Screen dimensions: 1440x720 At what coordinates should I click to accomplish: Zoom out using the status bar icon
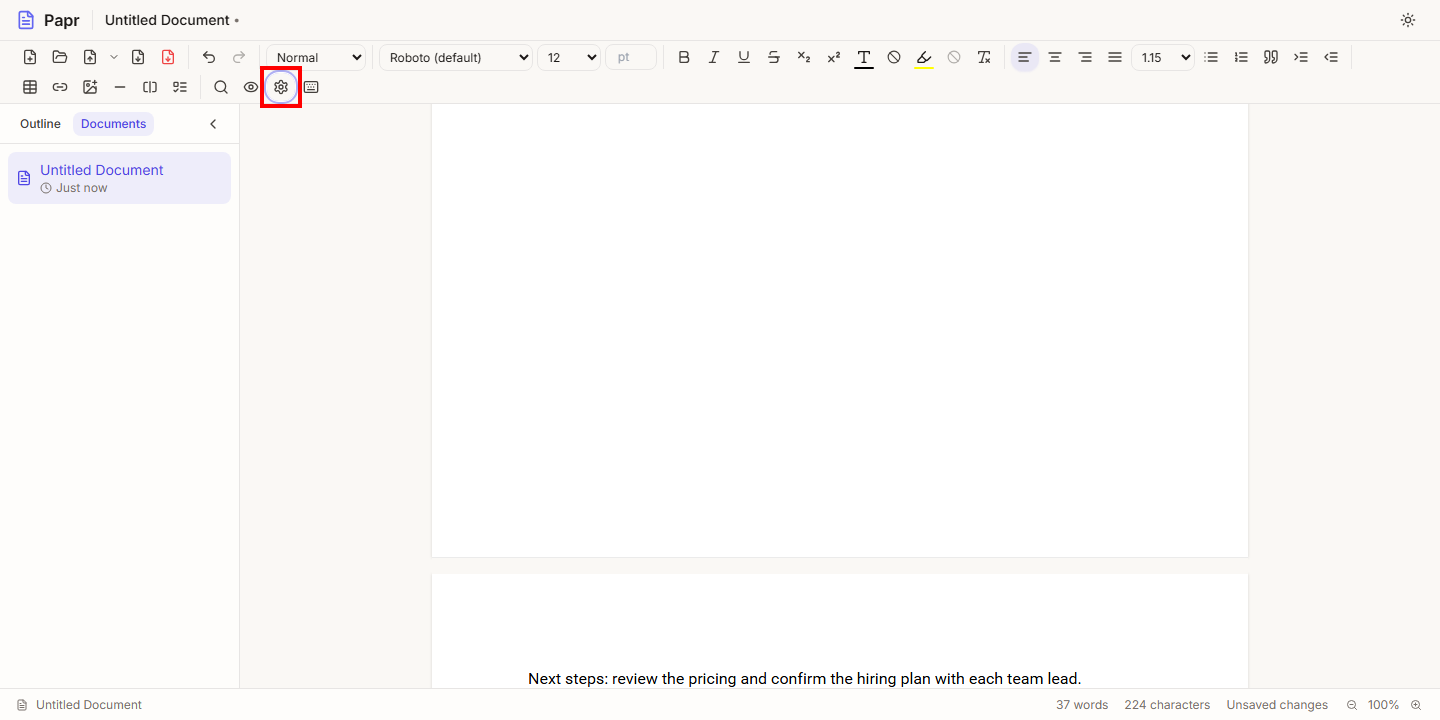[x=1352, y=705]
